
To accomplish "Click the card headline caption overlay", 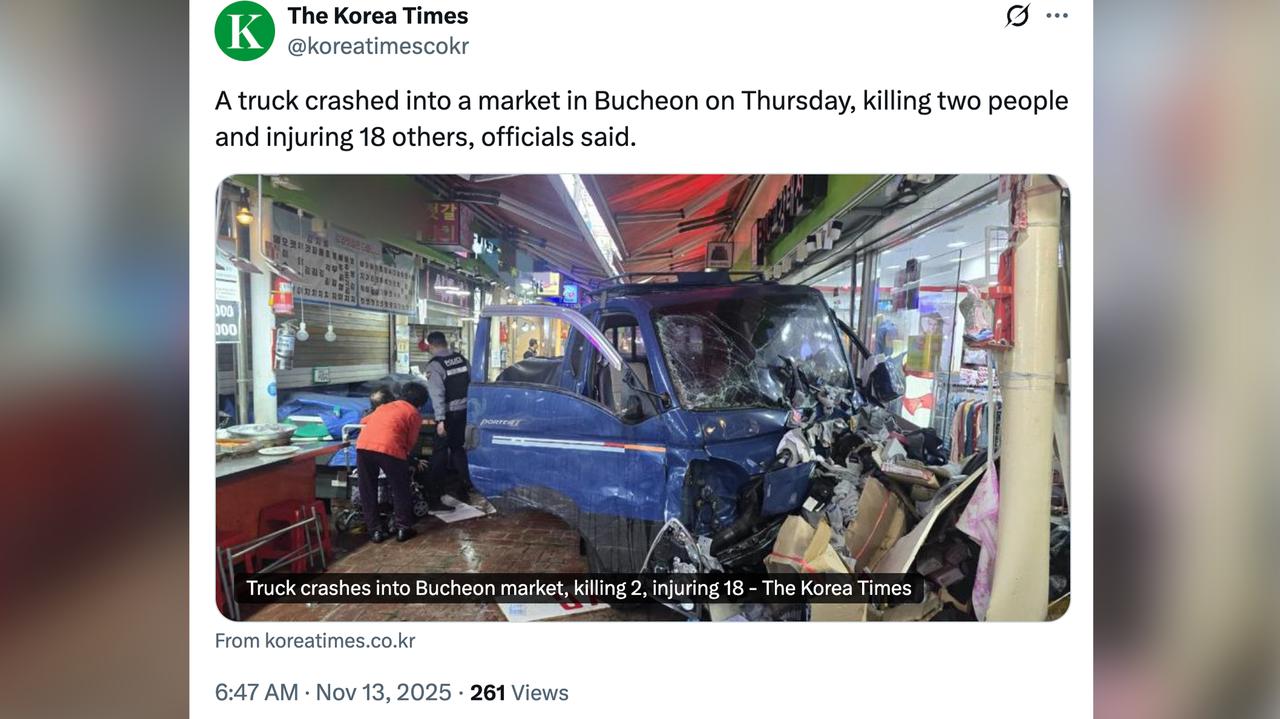I will pyautogui.click(x=579, y=588).
